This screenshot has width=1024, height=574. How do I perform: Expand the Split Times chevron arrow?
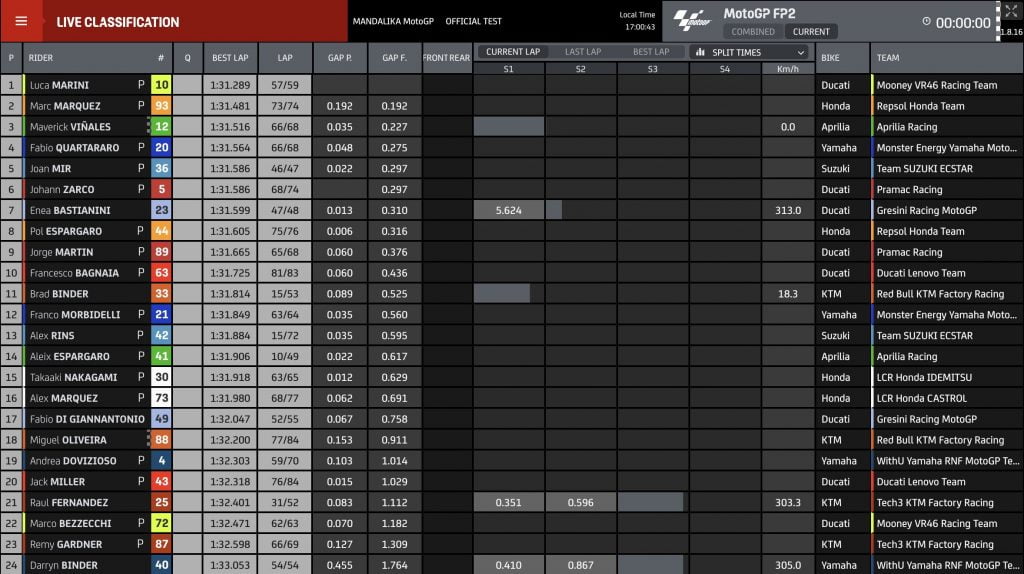(801, 52)
